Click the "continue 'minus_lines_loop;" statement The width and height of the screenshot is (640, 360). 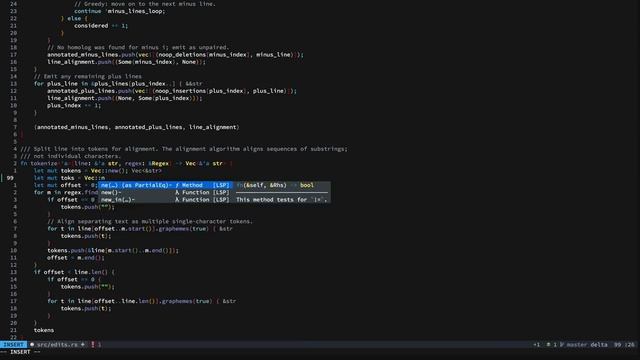pos(120,11)
